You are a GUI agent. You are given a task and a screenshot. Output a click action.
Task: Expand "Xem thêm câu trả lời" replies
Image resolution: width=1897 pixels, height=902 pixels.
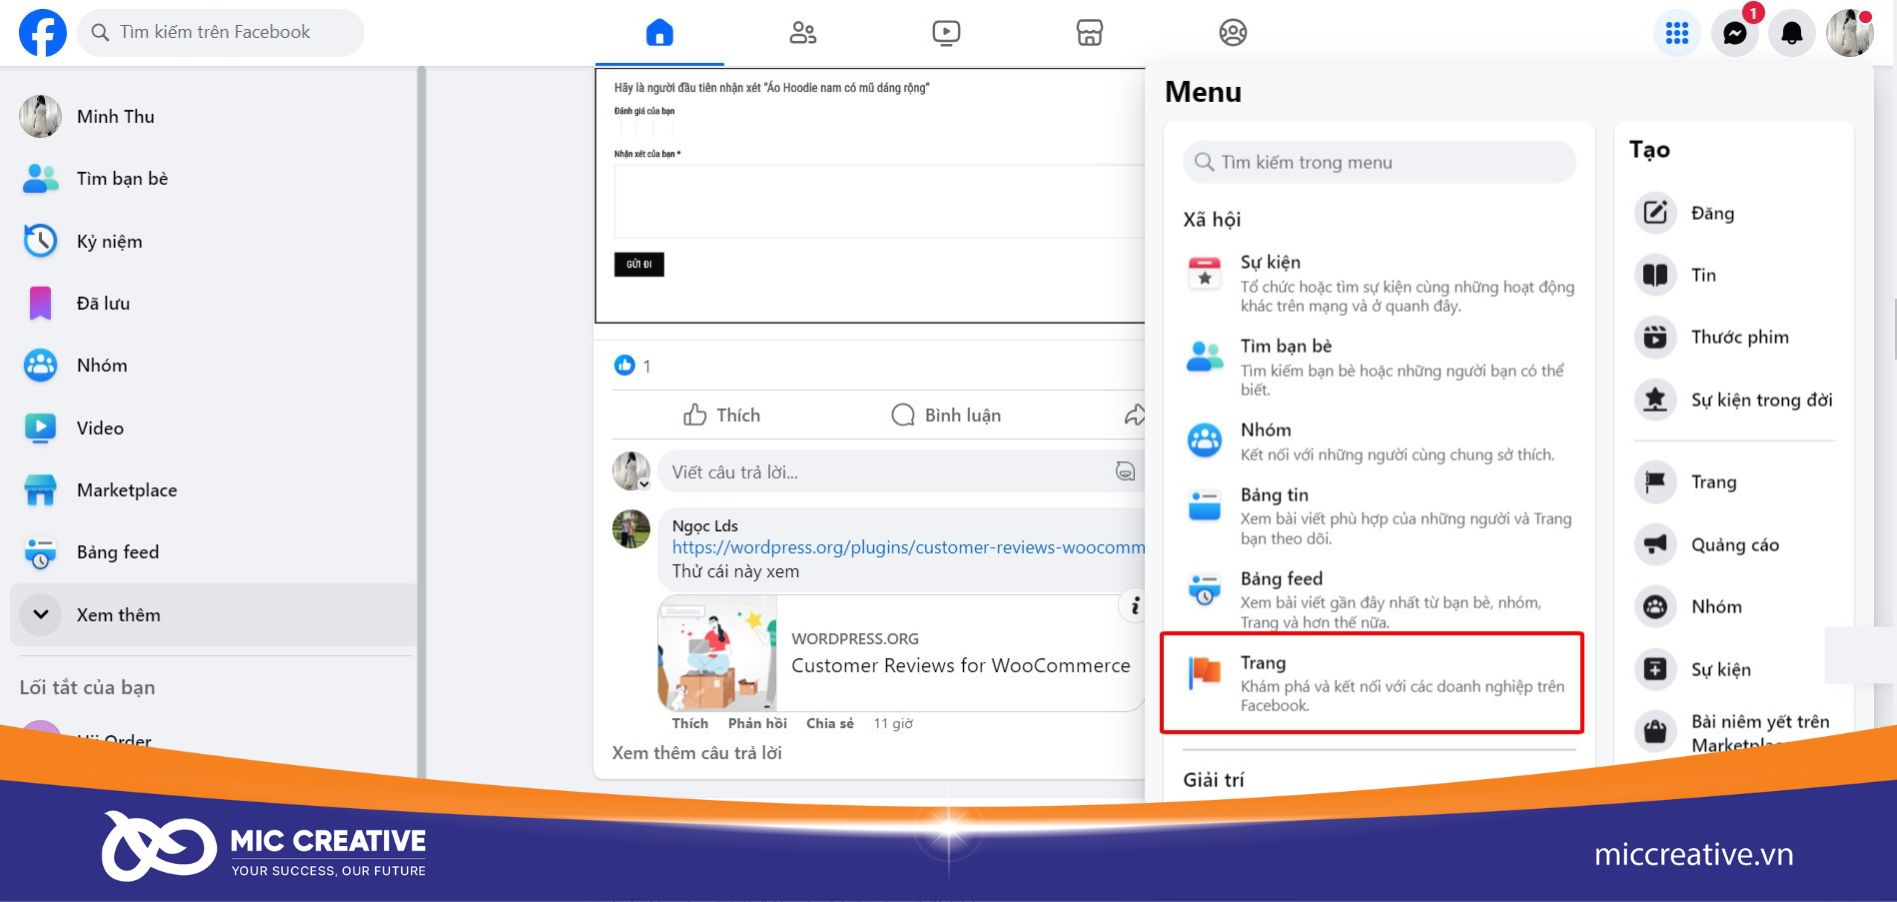click(x=697, y=753)
